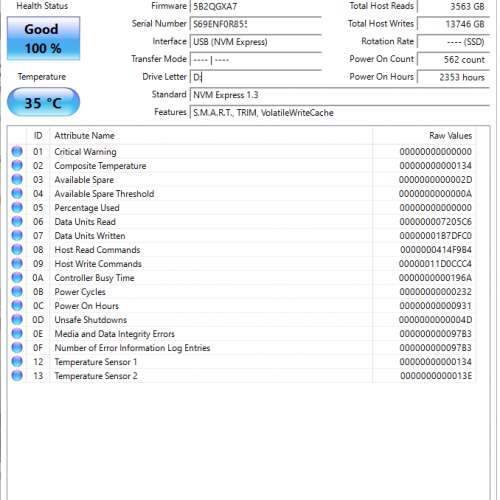Click raw value 000000000013E
Screen dimensions: 500x500
point(436,376)
